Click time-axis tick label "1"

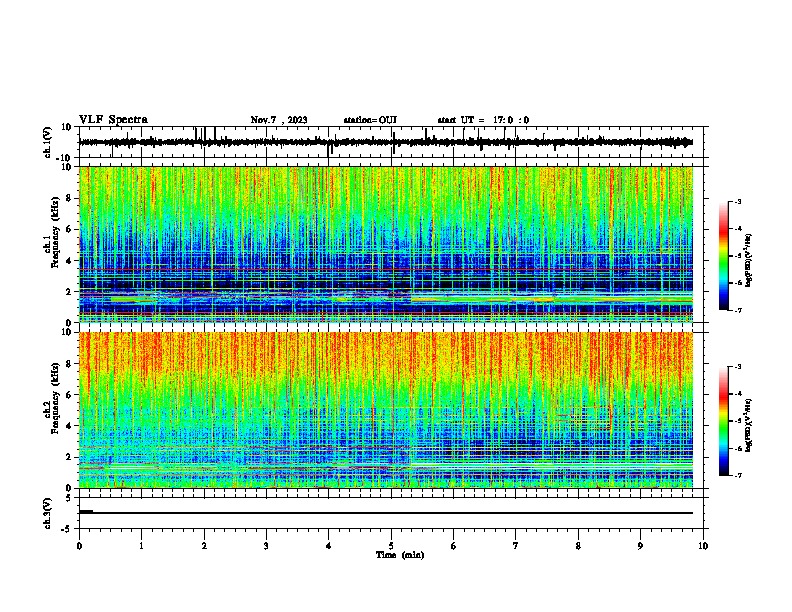[141, 546]
